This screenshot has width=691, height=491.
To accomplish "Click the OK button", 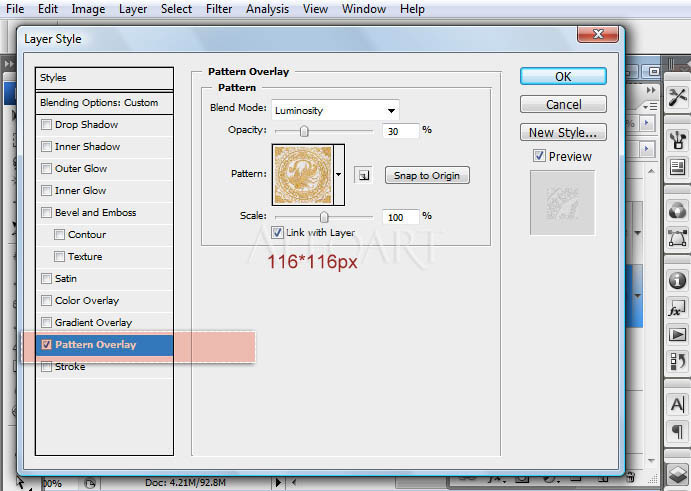I will (563, 76).
